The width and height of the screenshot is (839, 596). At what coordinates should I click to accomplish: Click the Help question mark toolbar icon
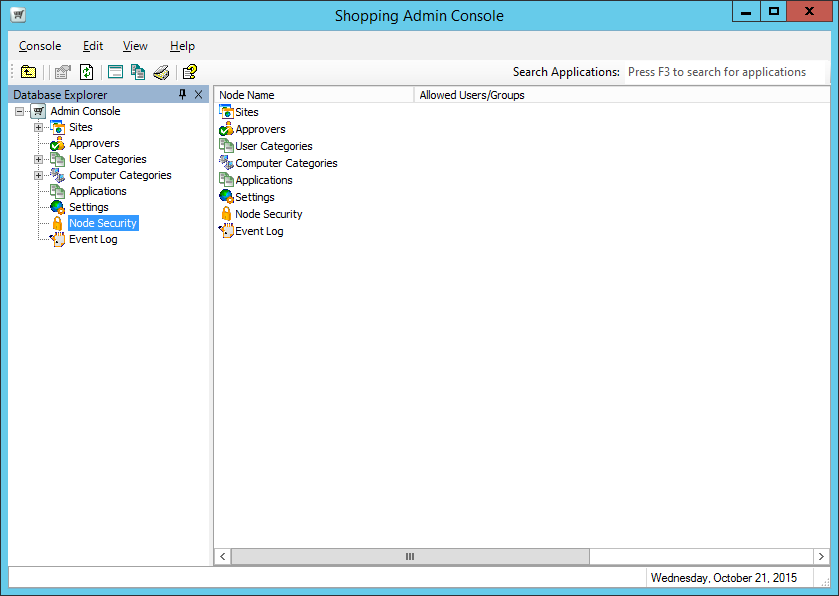[190, 72]
